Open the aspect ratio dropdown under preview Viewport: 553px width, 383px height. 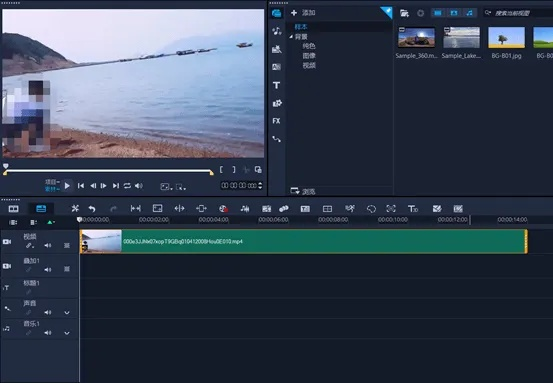[x=166, y=187]
